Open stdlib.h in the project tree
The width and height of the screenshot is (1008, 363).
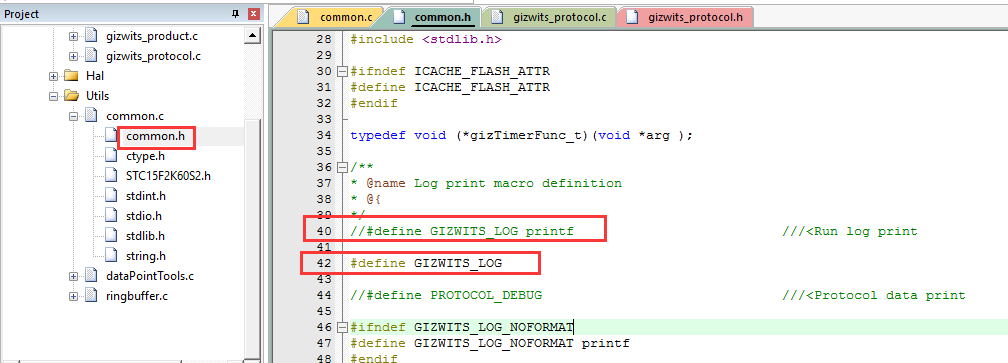pyautogui.click(x=145, y=236)
